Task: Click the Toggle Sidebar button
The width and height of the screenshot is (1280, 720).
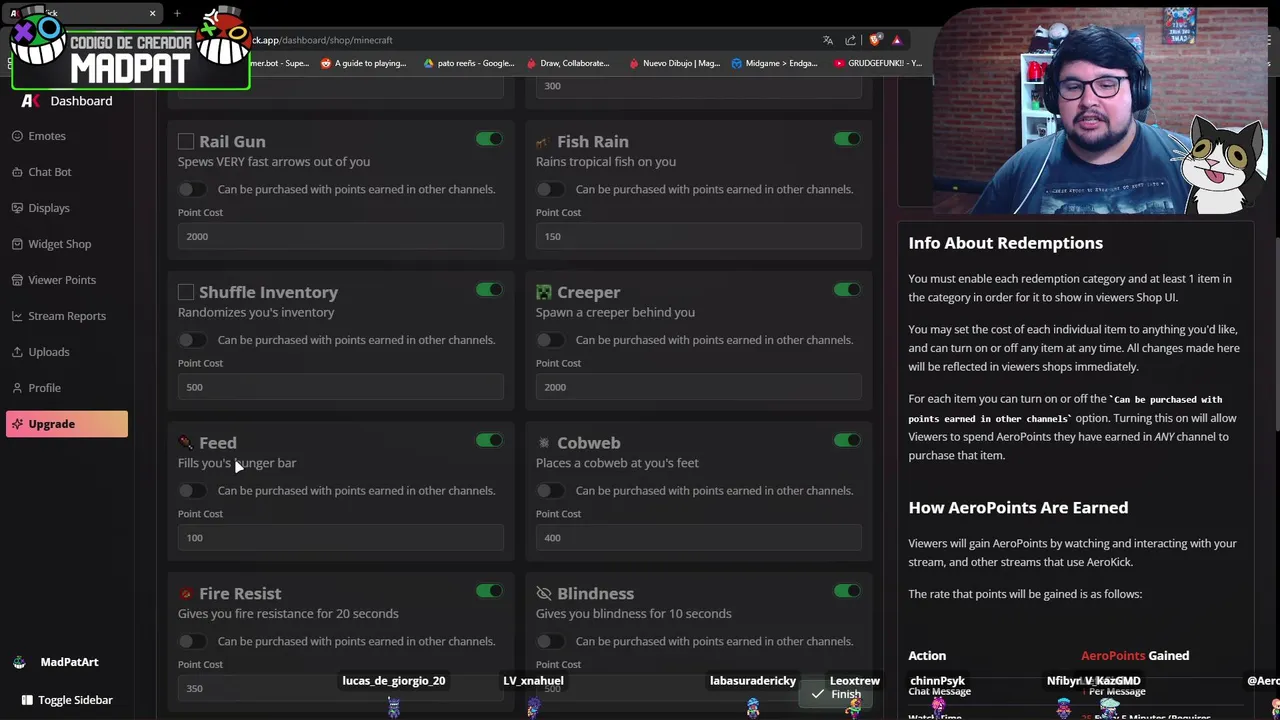Action: [x=67, y=700]
